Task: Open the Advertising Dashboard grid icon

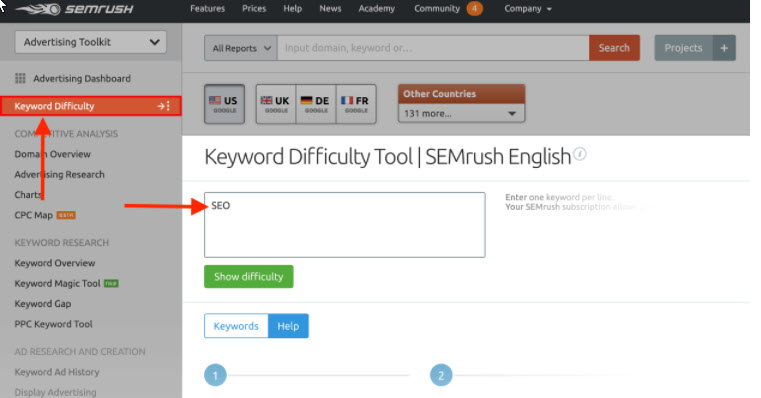Action: 20,78
